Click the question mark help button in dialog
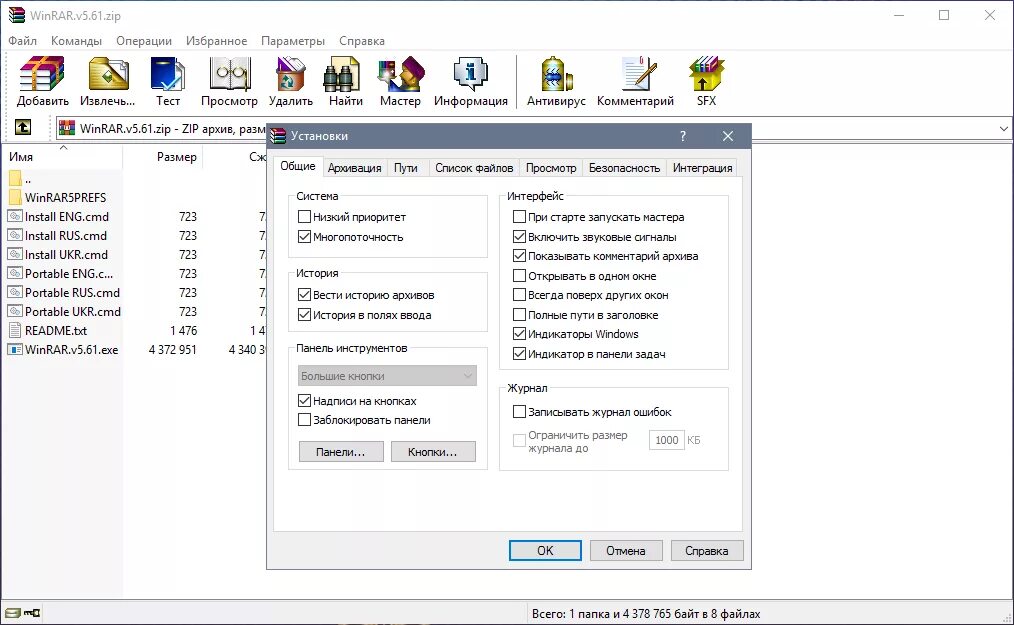Screen dimensions: 1014x625 coord(682,136)
